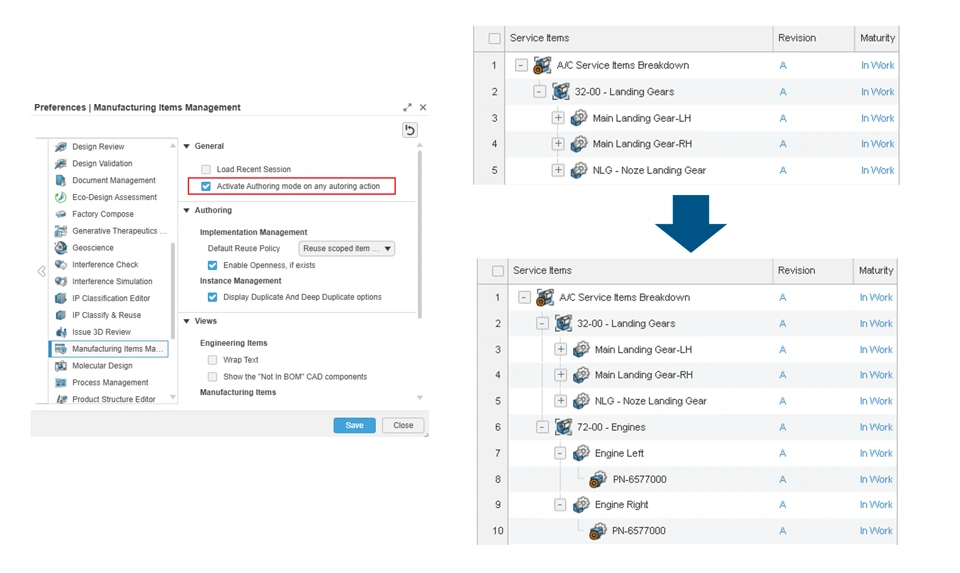Viewport: 960px width, 573px height.
Task: Enable the Load Recent Session checkbox
Action: pyautogui.click(x=206, y=169)
